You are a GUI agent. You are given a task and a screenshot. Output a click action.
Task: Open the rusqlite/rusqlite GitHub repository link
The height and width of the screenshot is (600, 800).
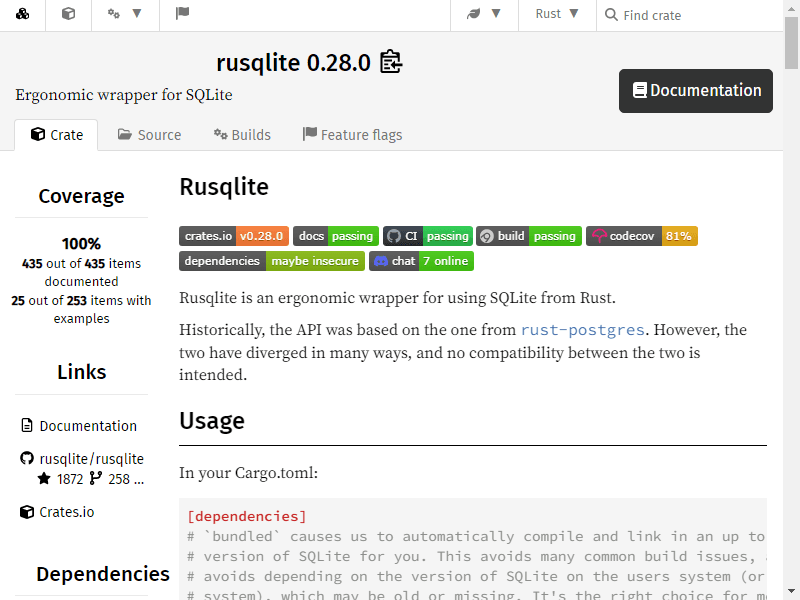92,459
